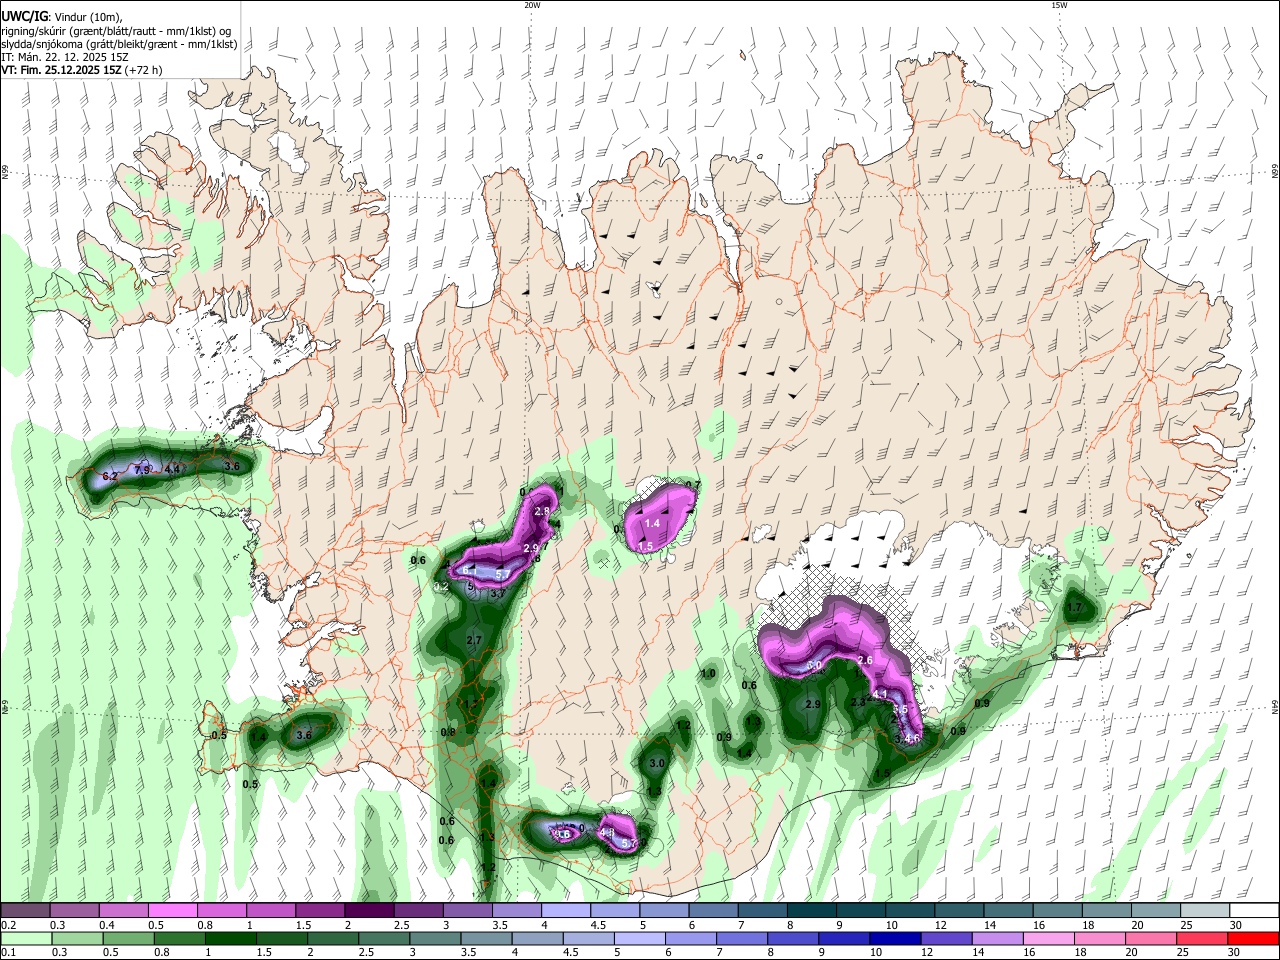The width and height of the screenshot is (1280, 960).
Task: Click the rain swatch labeled 0.8
Action: [178, 939]
